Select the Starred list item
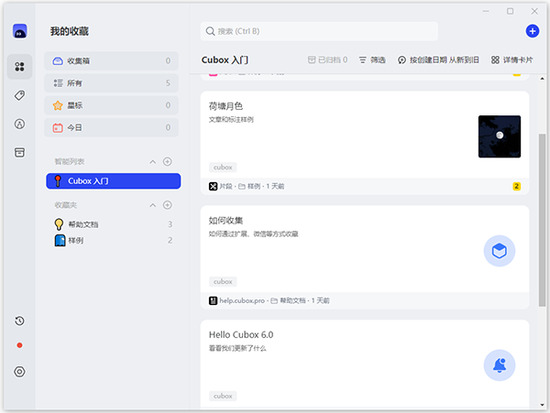The width and height of the screenshot is (550, 413). 112,105
